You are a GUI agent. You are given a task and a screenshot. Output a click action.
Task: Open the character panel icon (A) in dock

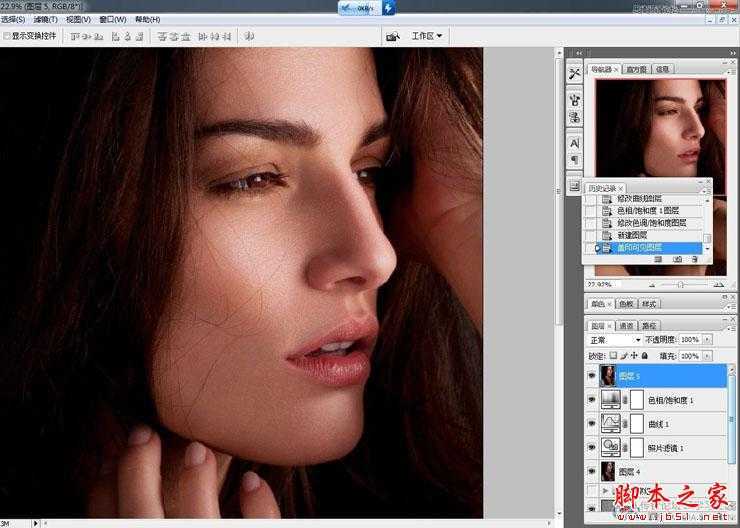(574, 143)
